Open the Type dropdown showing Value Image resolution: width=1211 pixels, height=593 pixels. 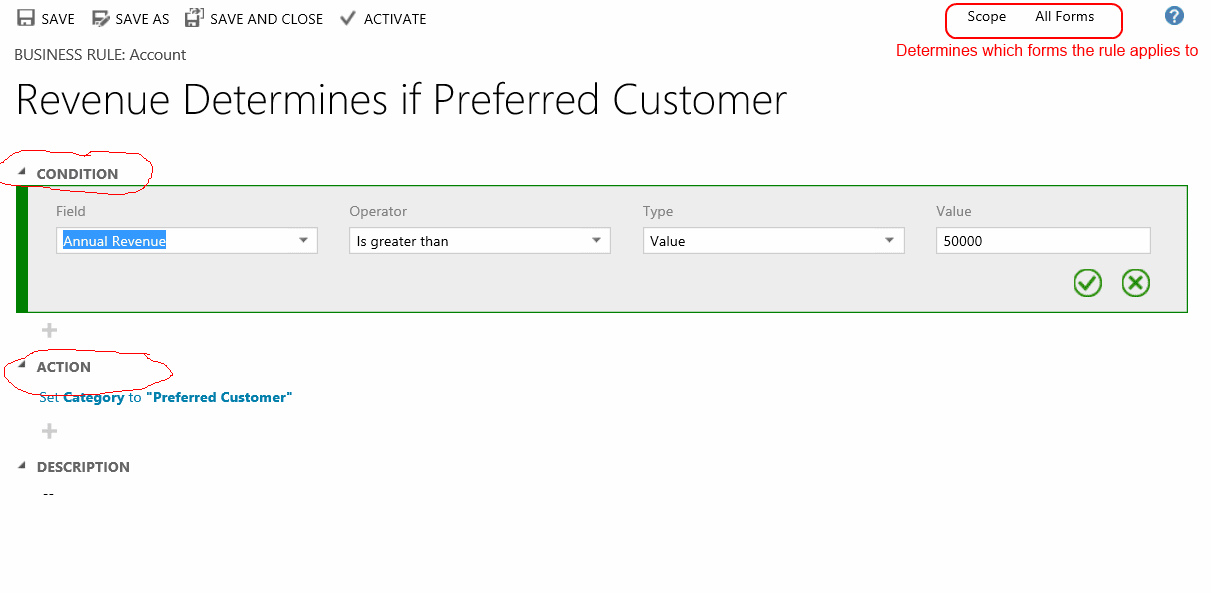[x=889, y=240]
